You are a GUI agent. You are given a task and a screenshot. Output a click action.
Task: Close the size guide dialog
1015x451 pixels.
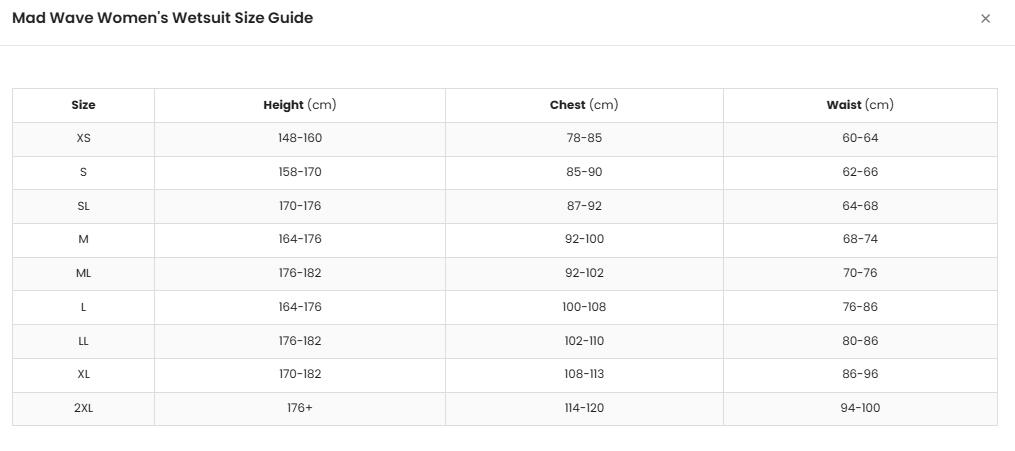[x=985, y=19]
